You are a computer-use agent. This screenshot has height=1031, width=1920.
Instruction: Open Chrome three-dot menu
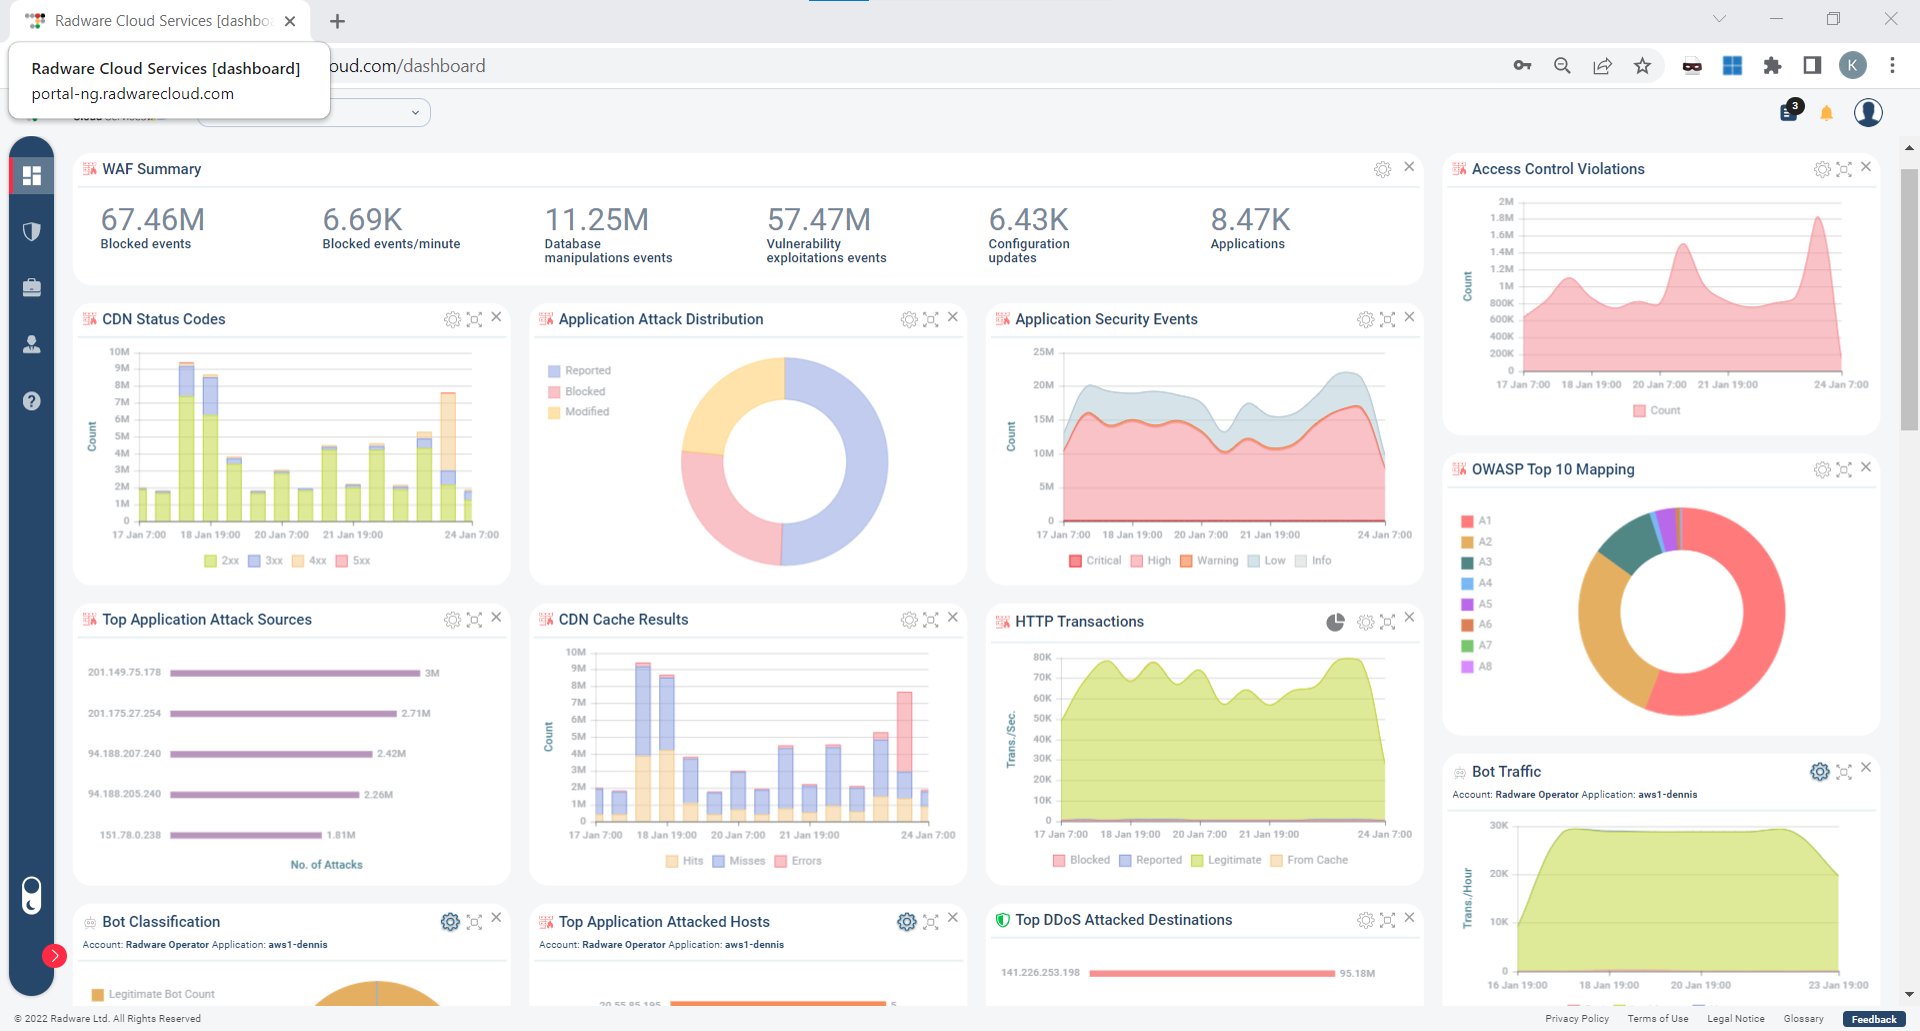1892,65
